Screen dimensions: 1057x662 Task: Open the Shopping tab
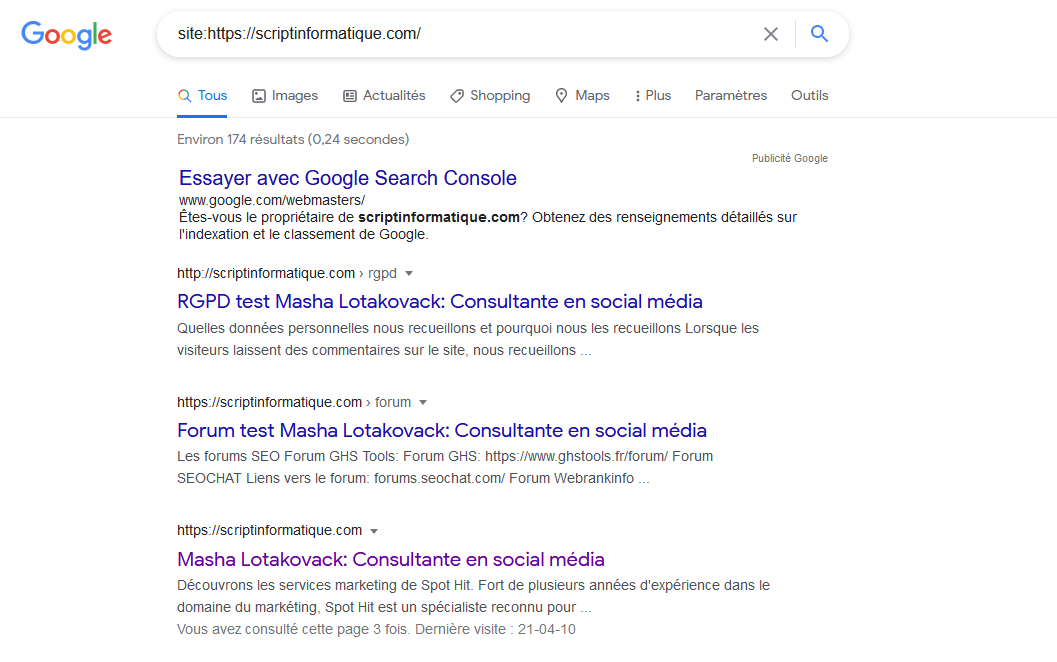tap(490, 96)
